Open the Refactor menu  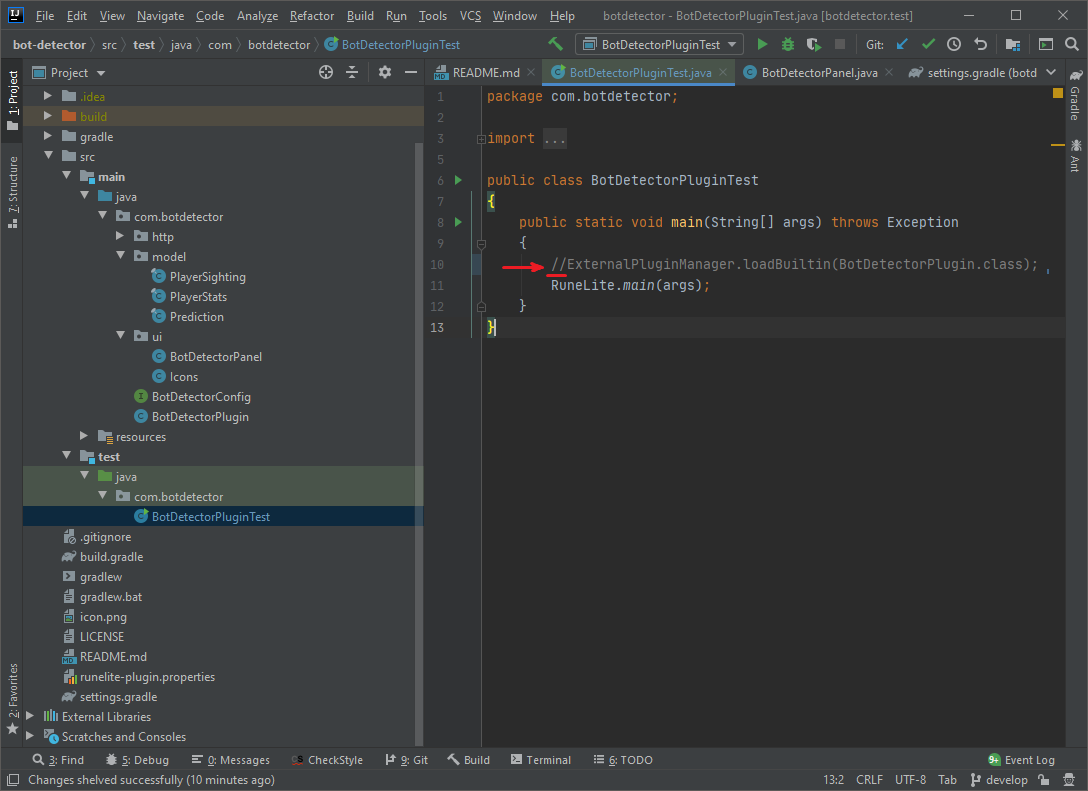tap(311, 16)
